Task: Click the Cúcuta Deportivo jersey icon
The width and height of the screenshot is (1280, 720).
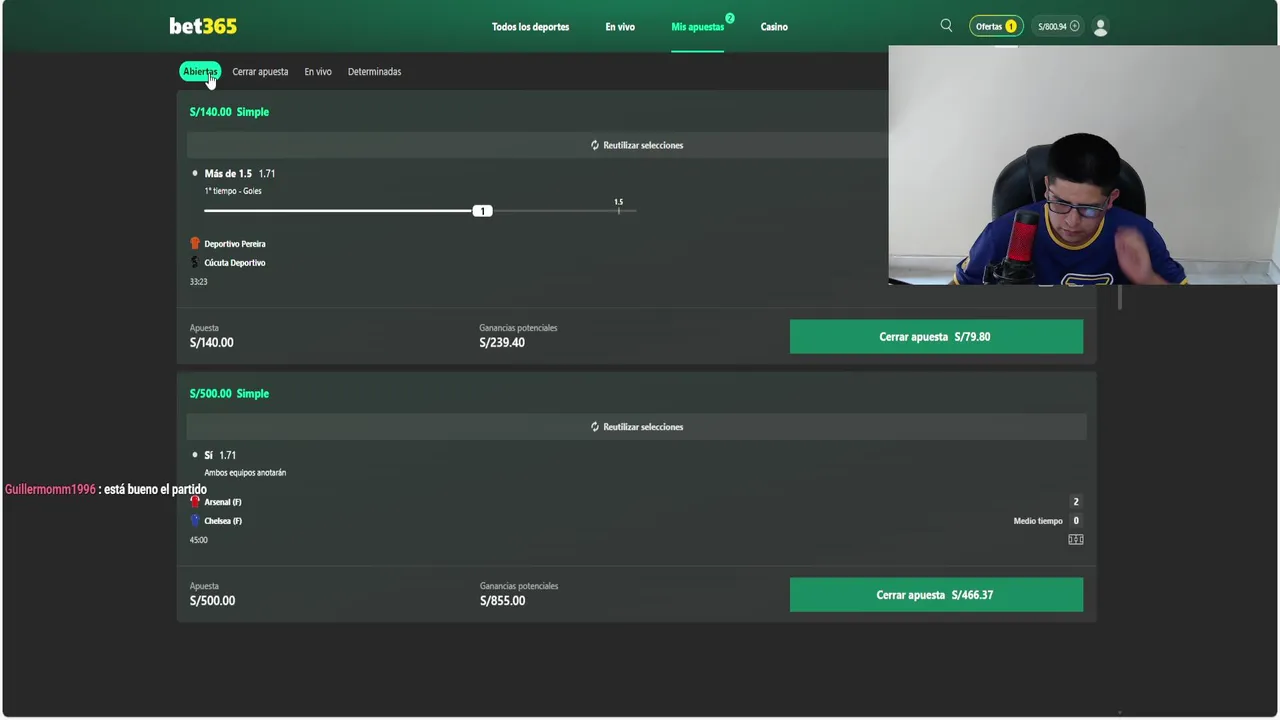Action: tap(195, 262)
